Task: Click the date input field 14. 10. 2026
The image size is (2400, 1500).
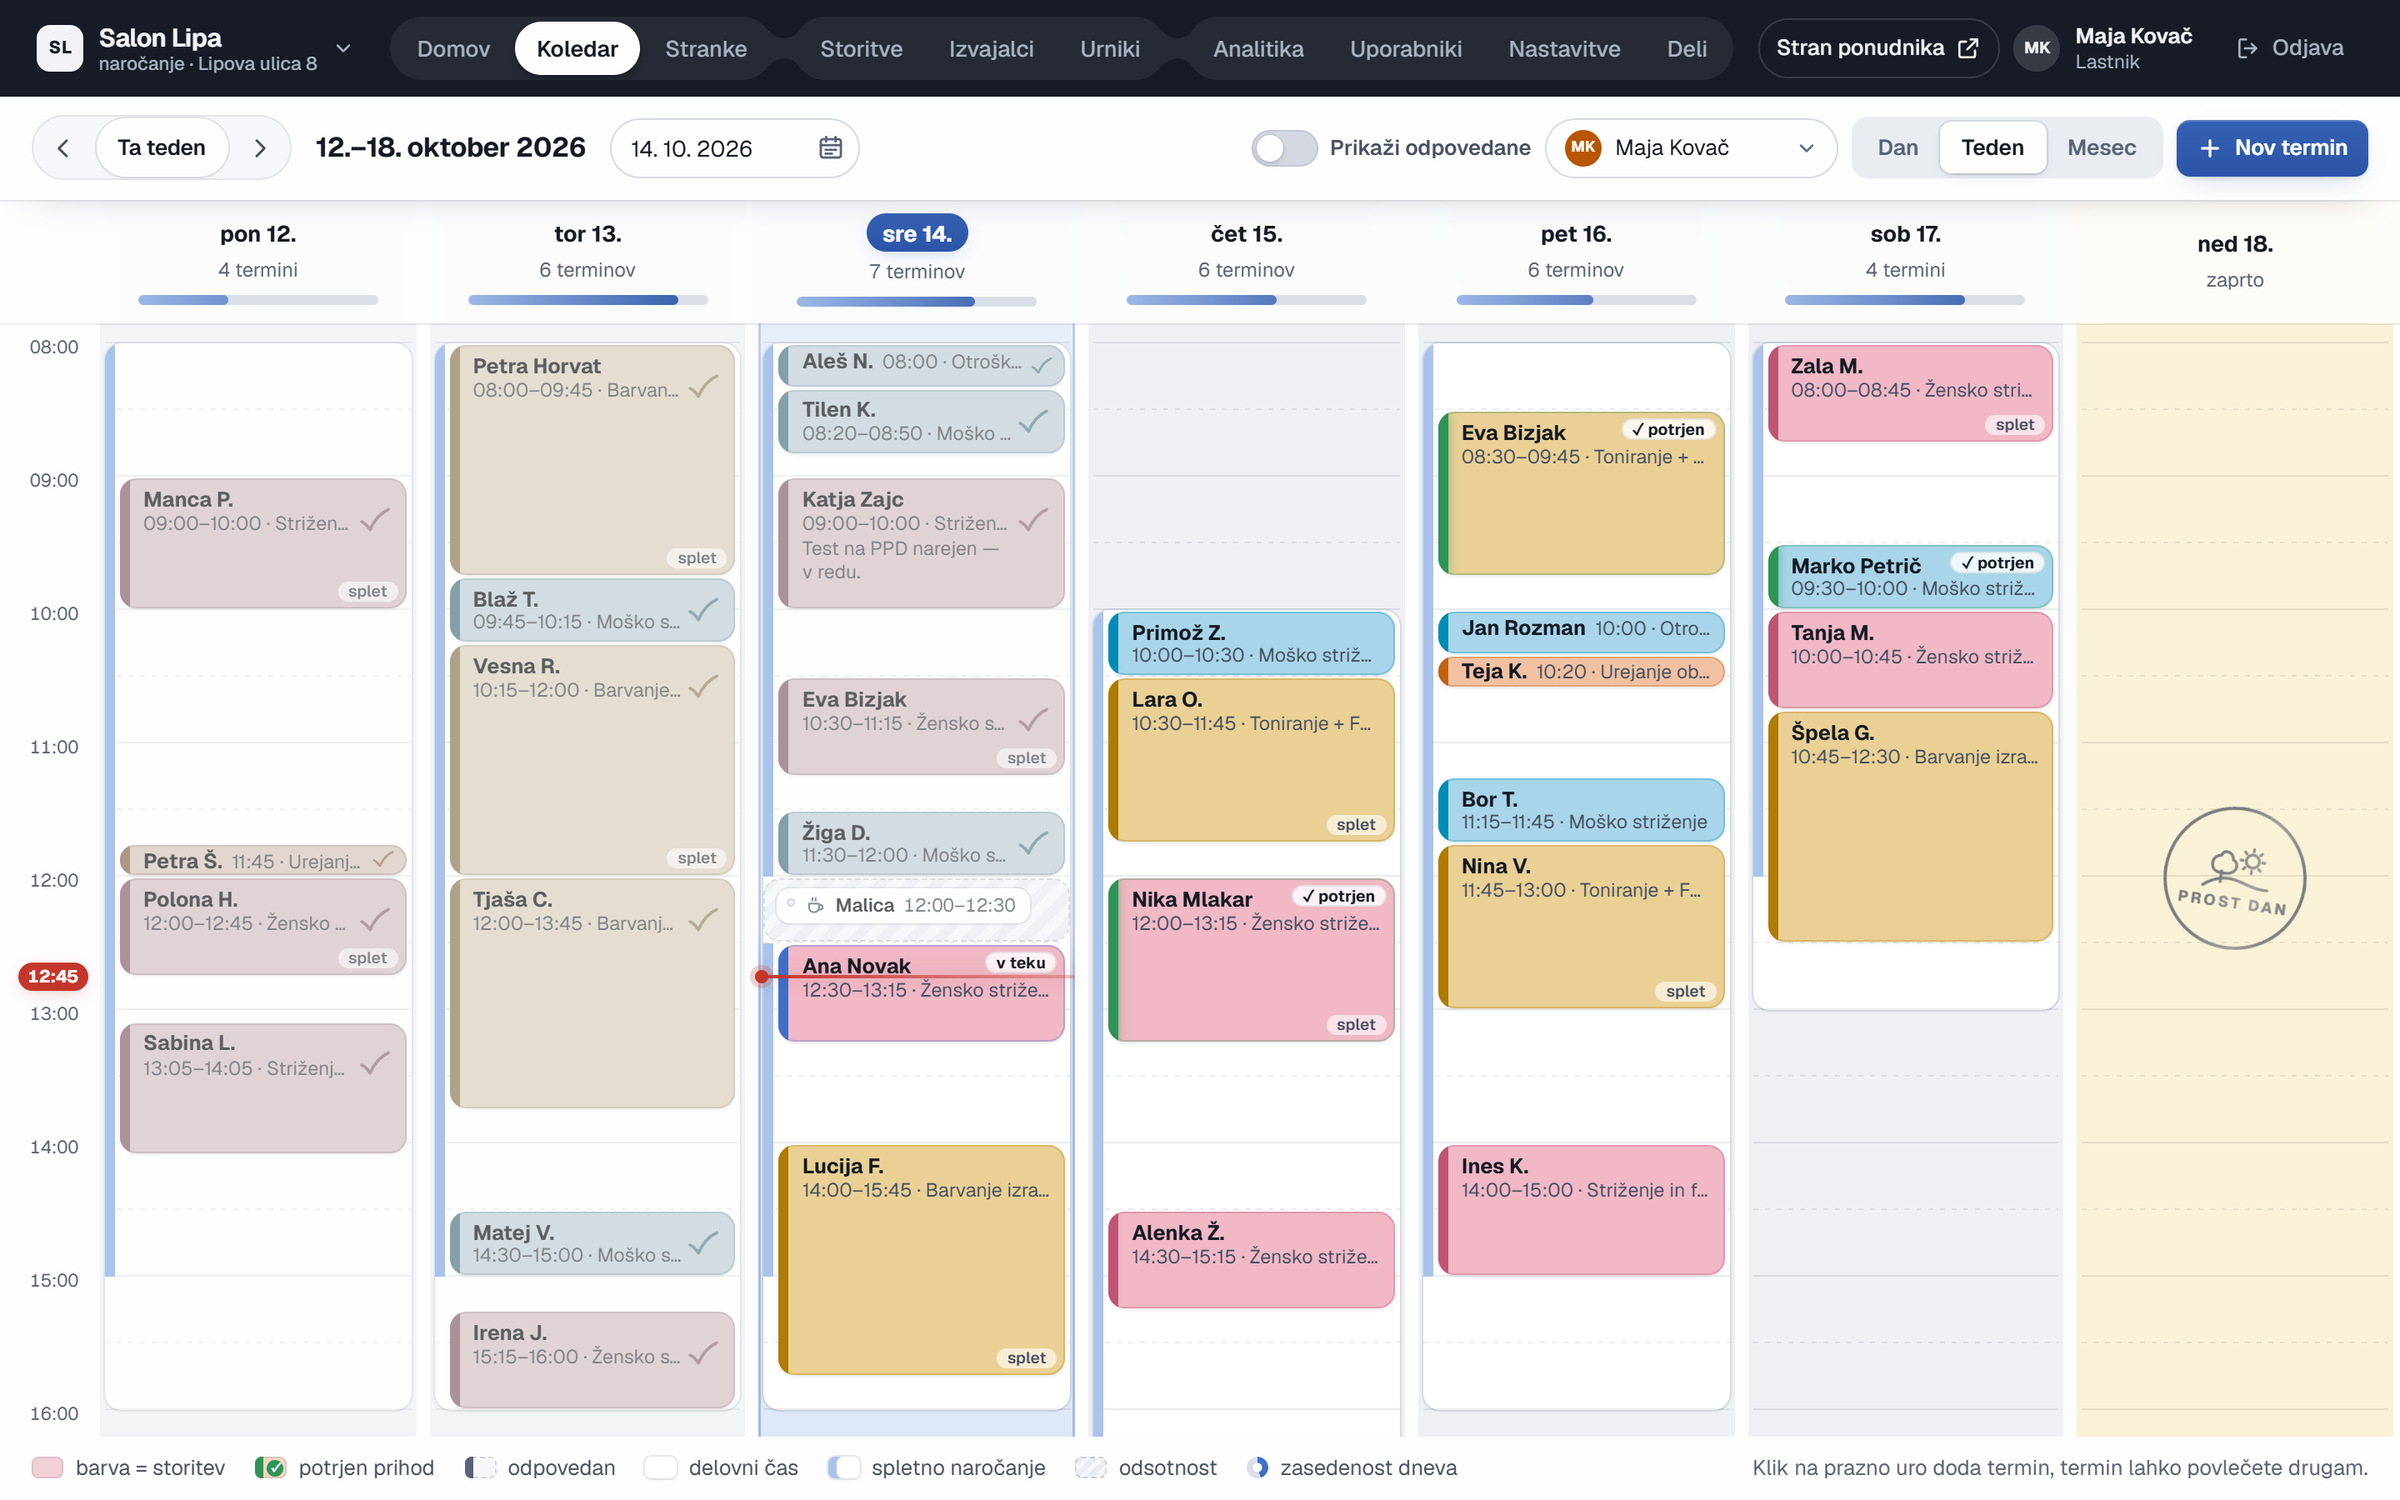Action: pyautogui.click(x=735, y=148)
